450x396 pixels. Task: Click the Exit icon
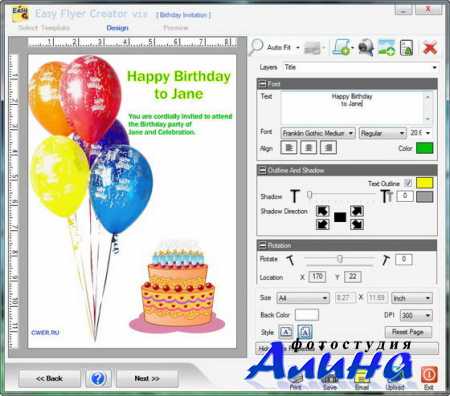[x=429, y=375]
